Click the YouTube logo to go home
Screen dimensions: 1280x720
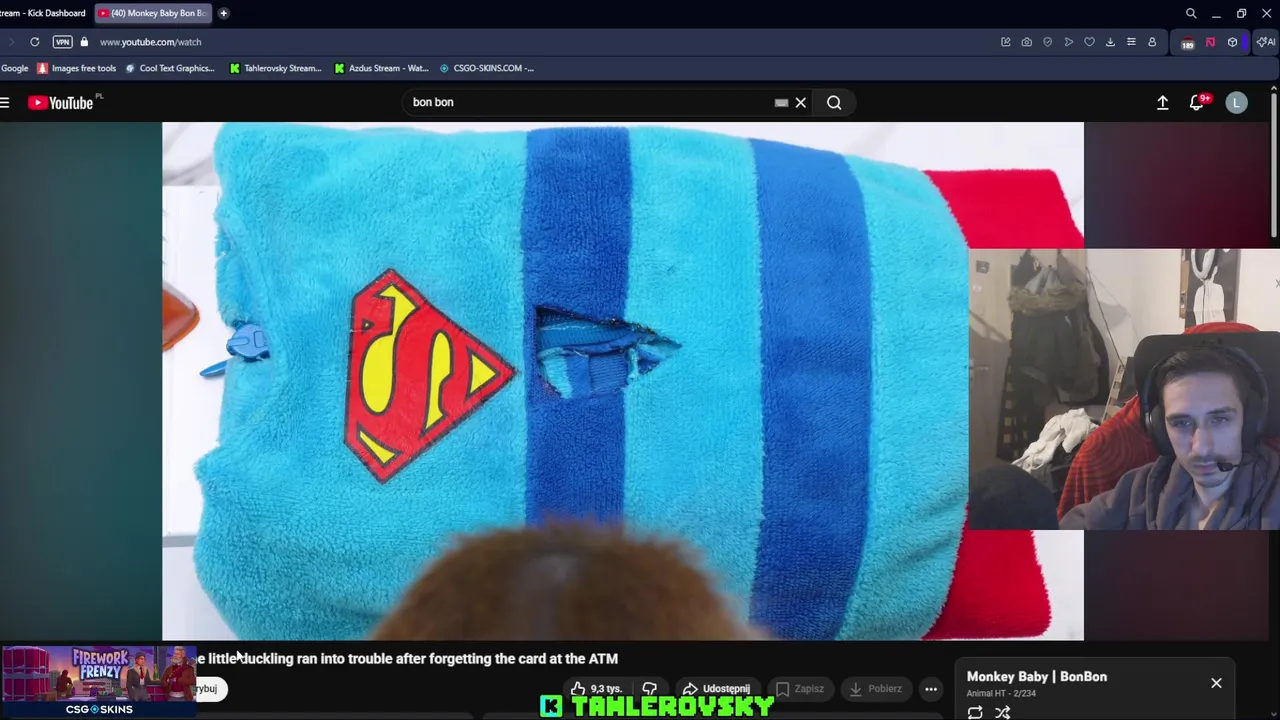(61, 102)
